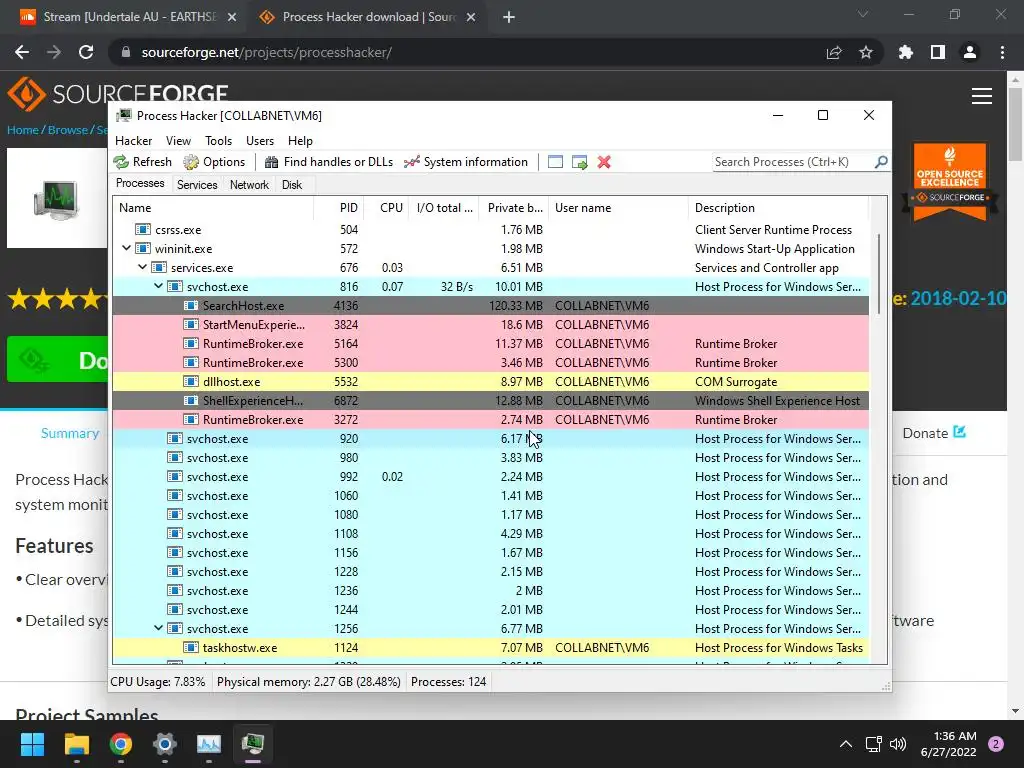Select the taskhostw.exe process
The image size is (1024, 768).
click(490, 648)
